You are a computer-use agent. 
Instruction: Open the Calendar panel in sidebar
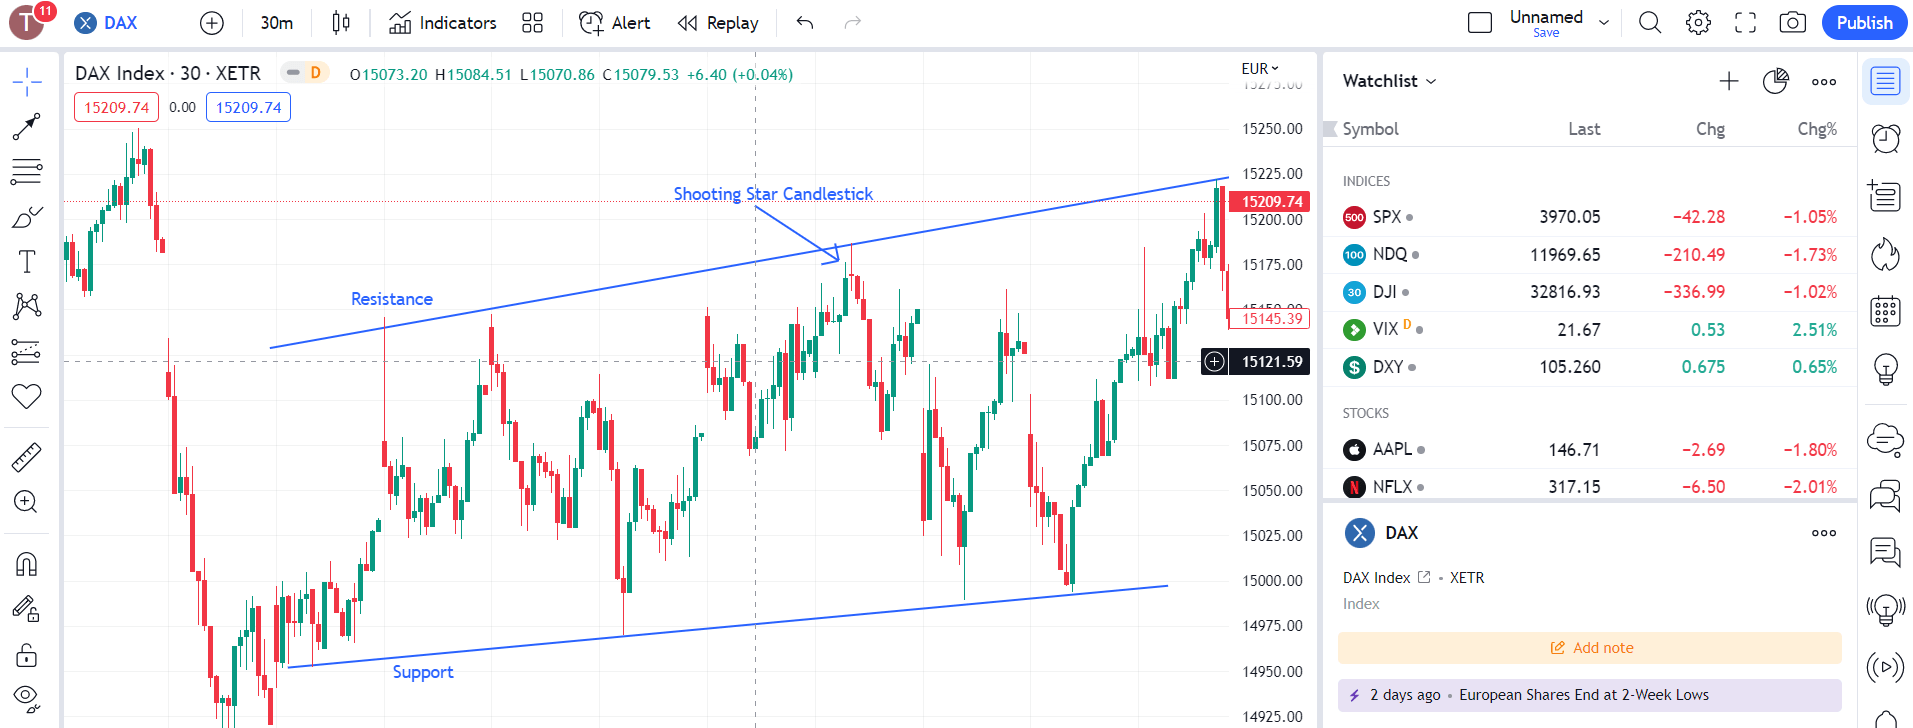[x=1886, y=311]
